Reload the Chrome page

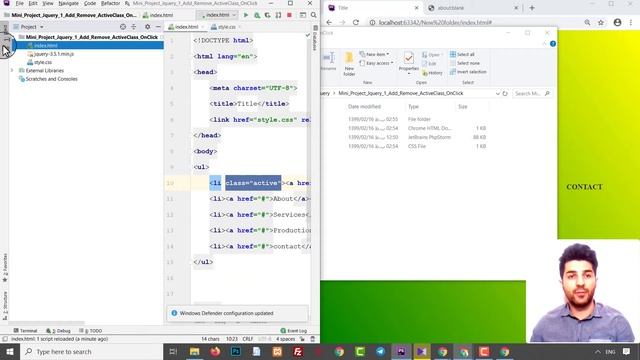click(356, 22)
